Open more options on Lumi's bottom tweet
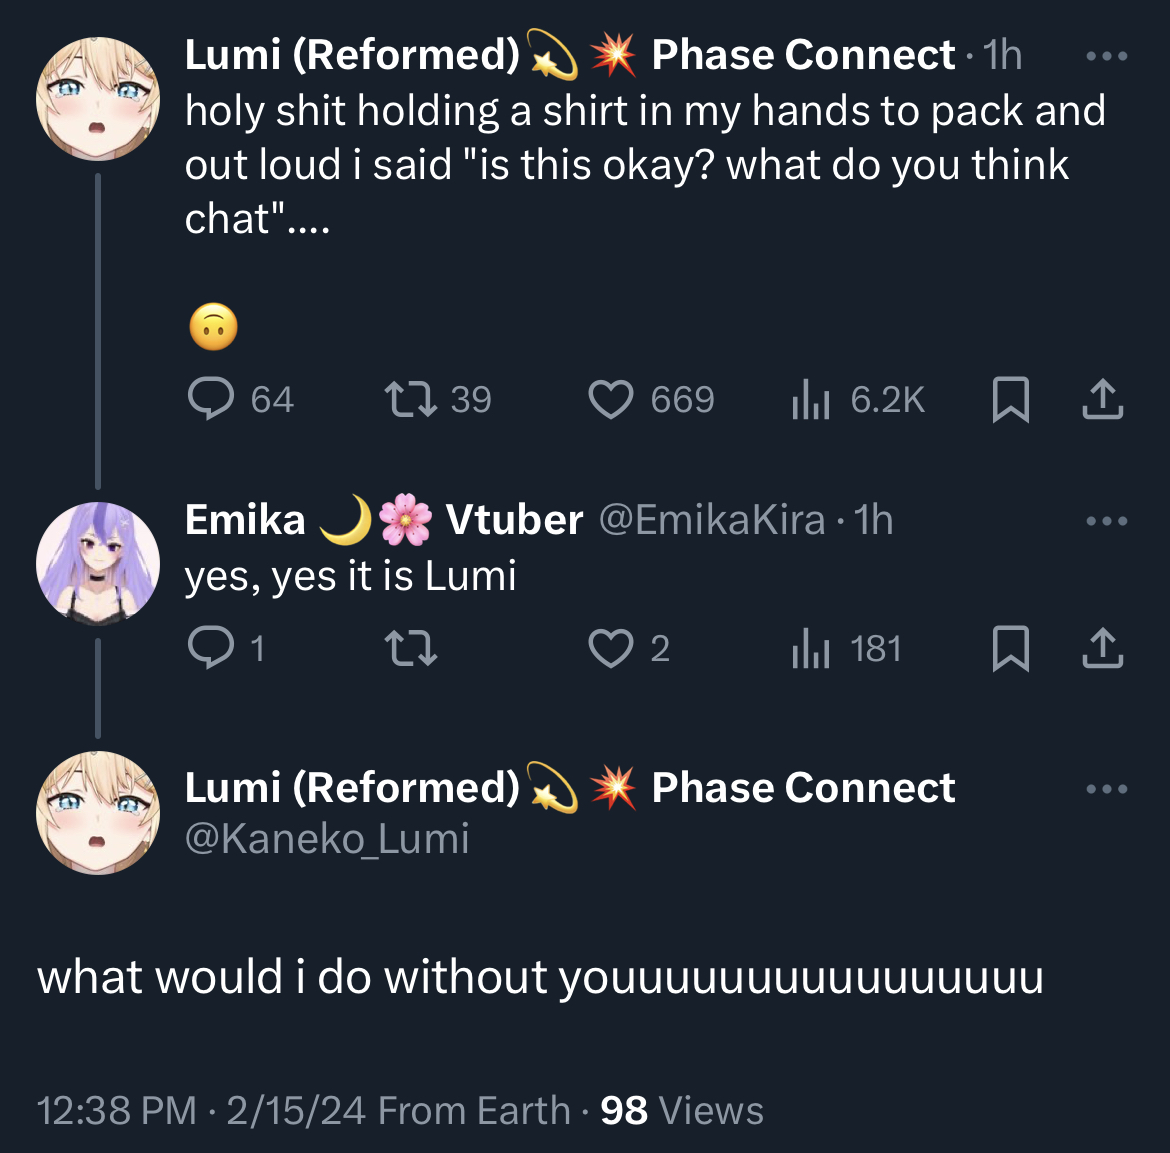 [1106, 789]
